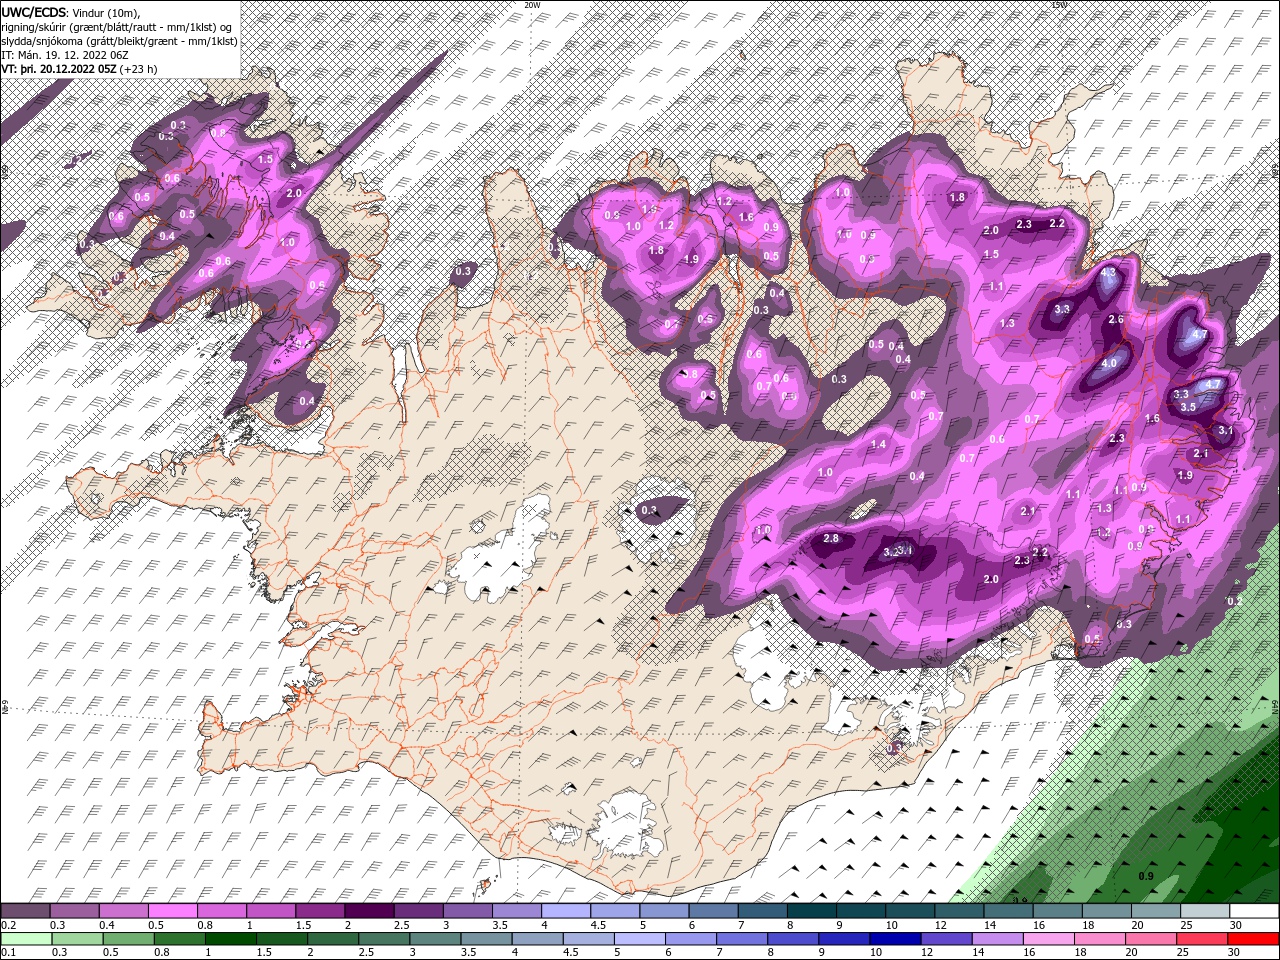Click the 4.0 snowfall value on map

1109,364
